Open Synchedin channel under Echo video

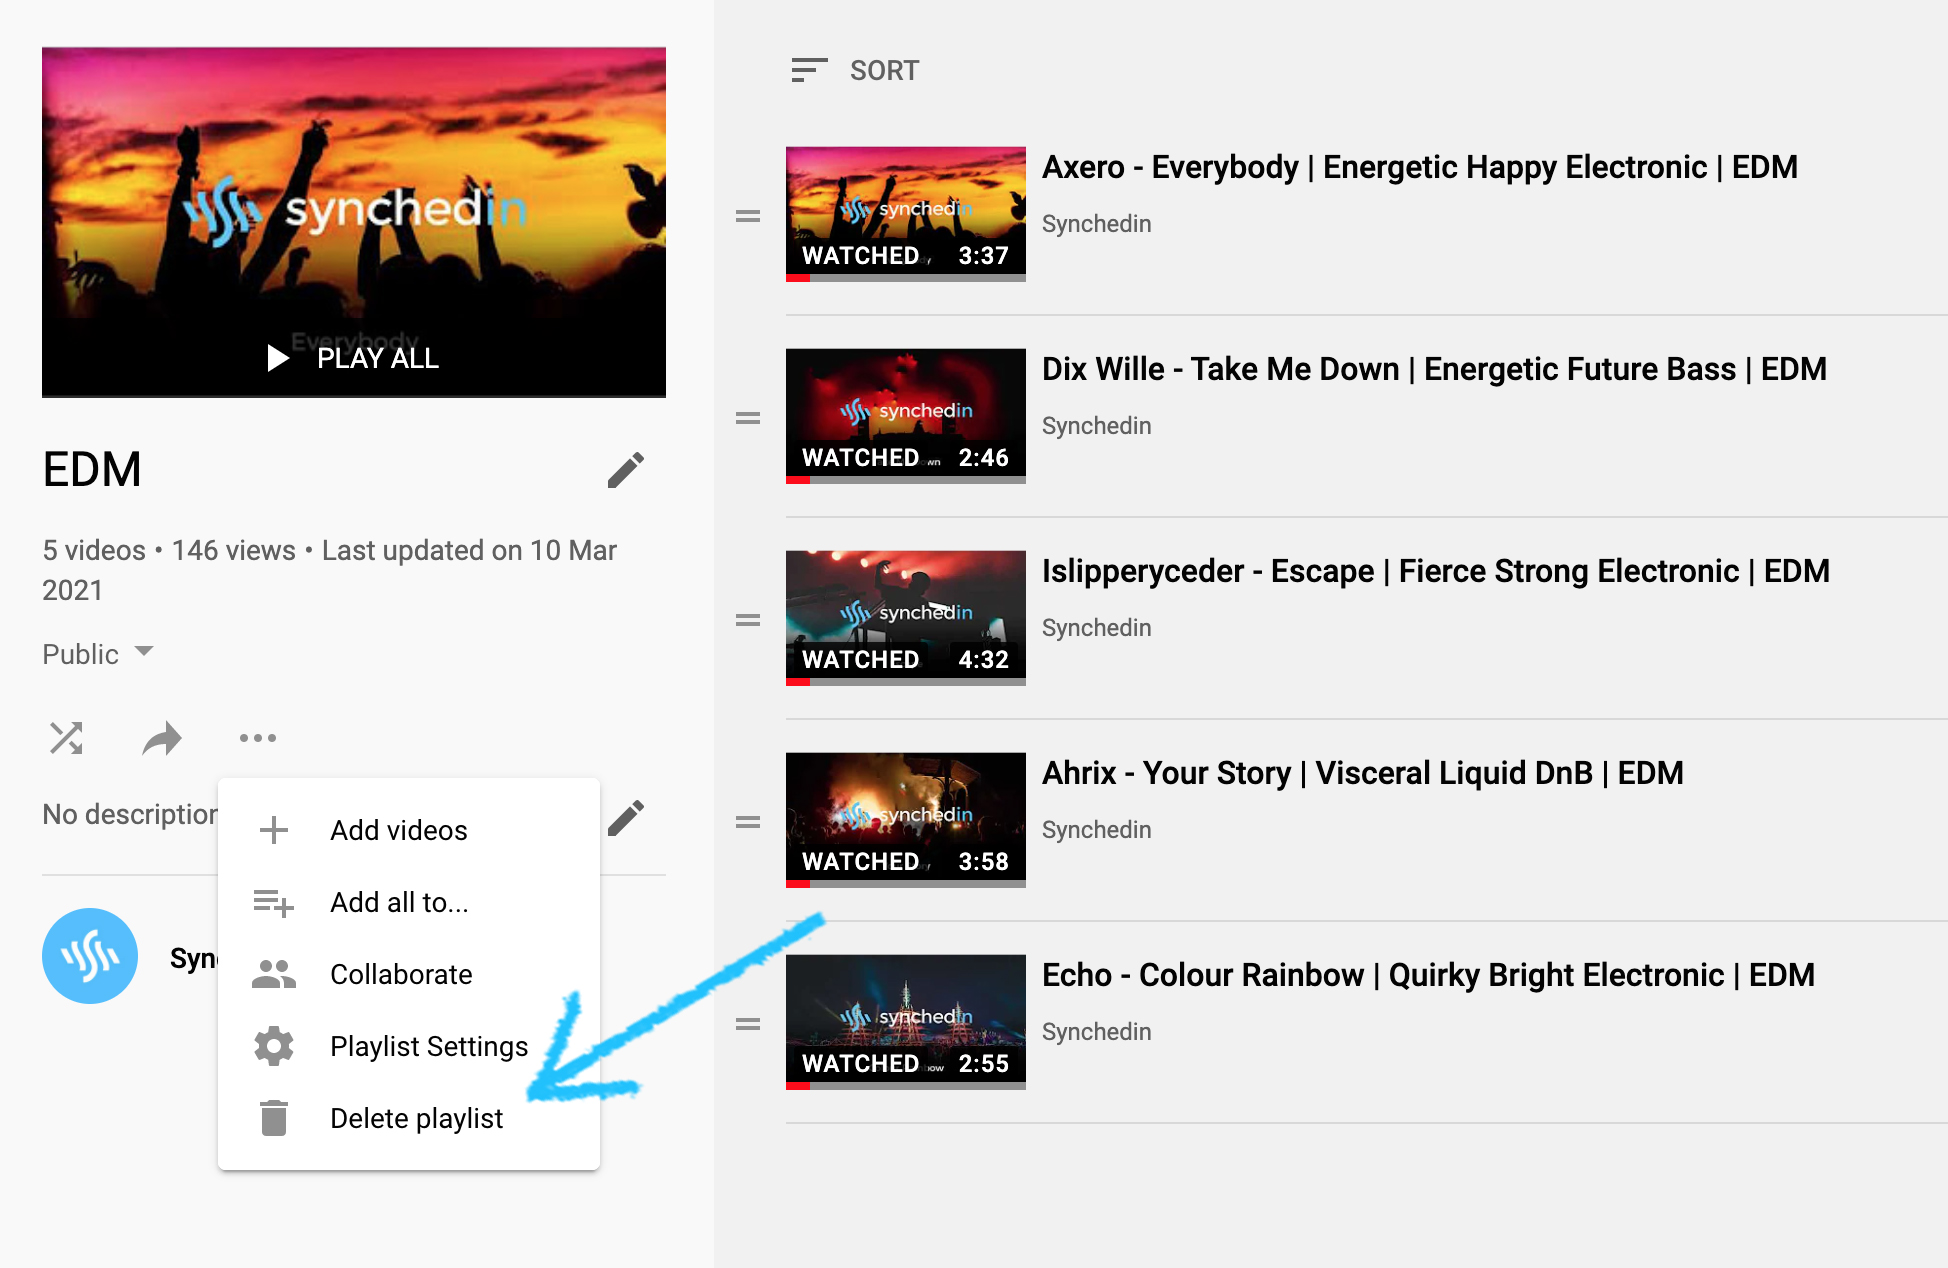(x=1097, y=1032)
